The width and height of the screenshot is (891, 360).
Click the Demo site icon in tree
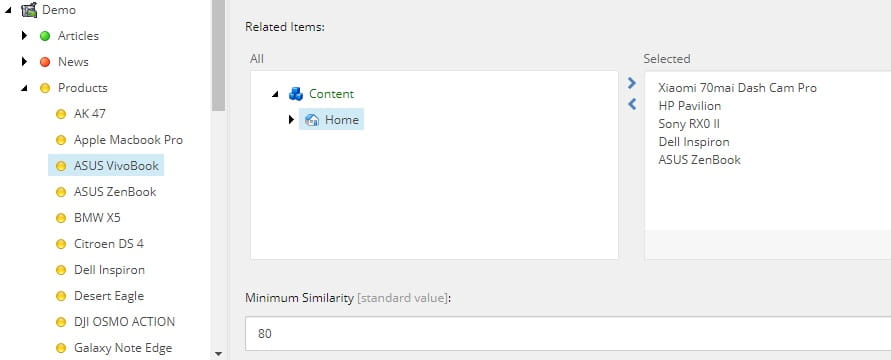click(x=29, y=10)
